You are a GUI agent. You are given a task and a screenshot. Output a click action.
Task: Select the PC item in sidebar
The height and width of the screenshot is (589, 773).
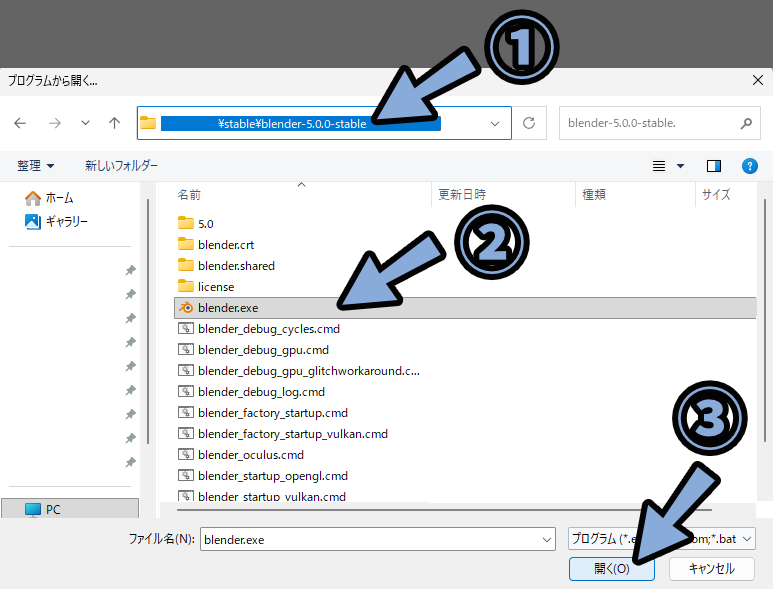(52, 509)
